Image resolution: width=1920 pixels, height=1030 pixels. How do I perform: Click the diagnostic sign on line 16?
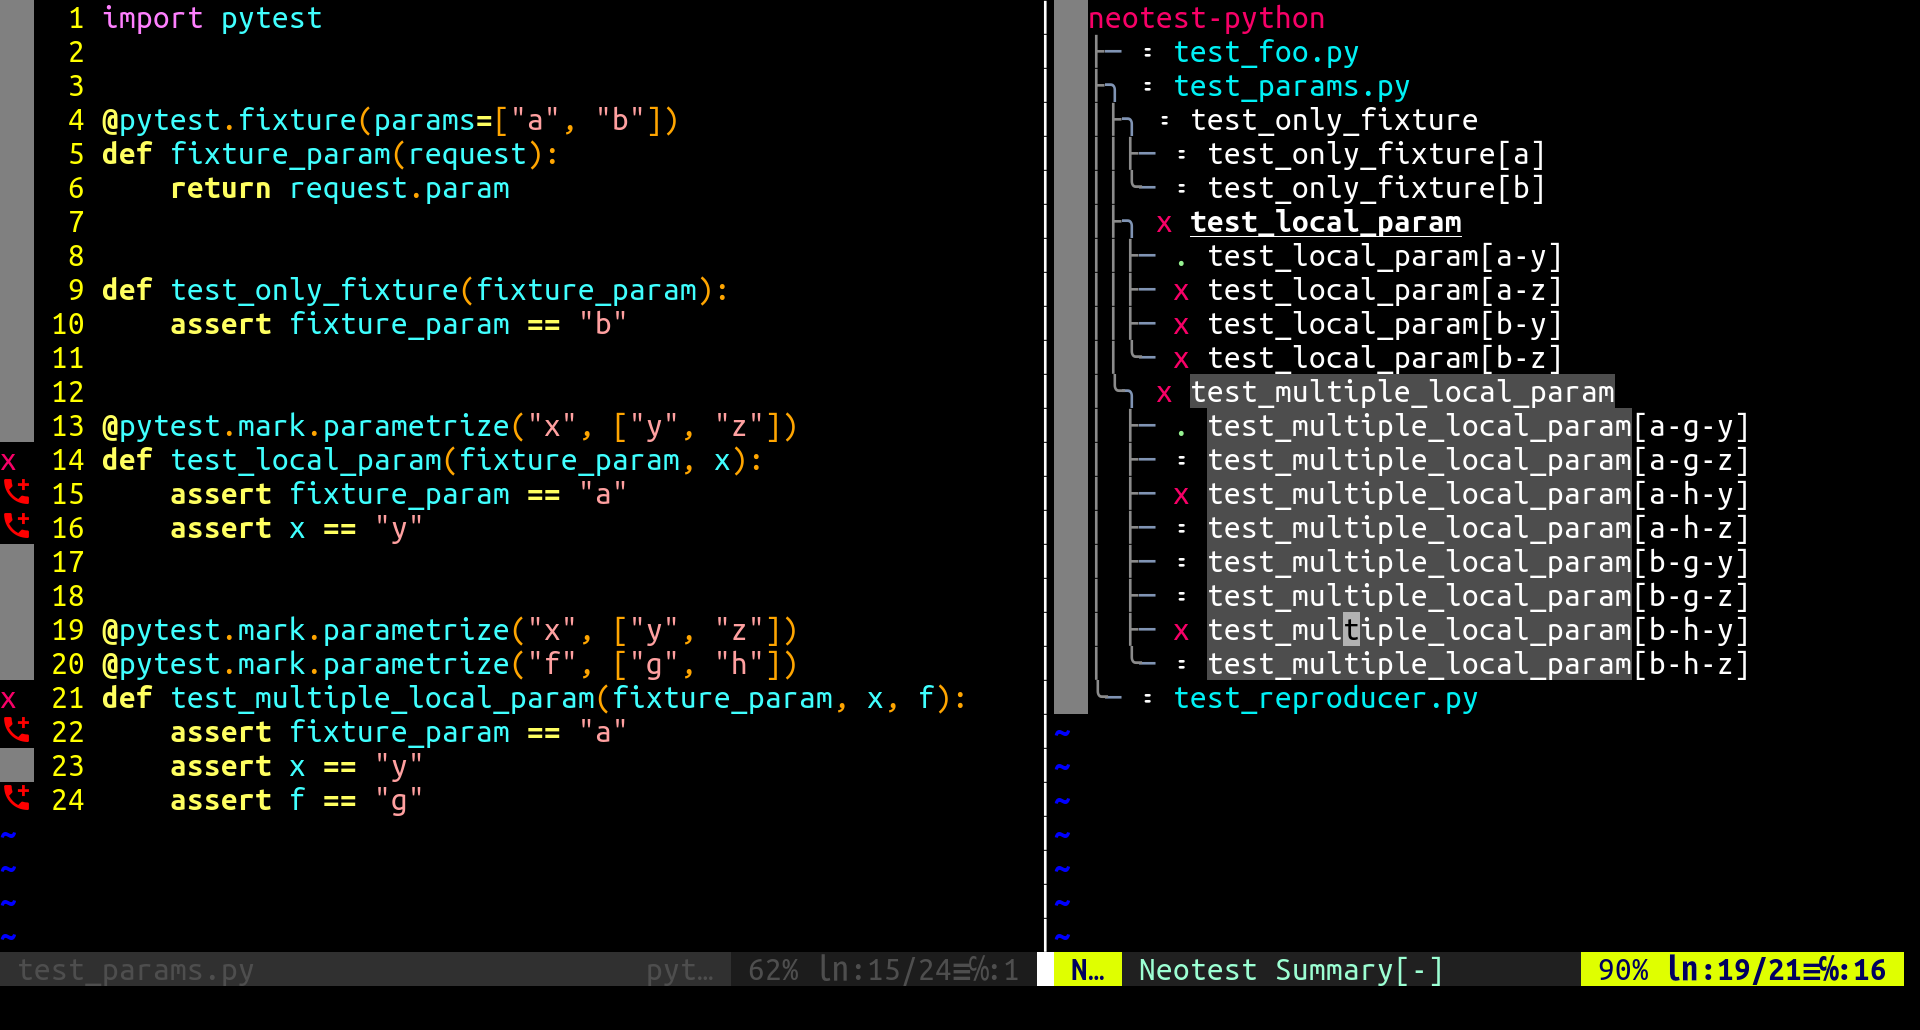point(17,526)
